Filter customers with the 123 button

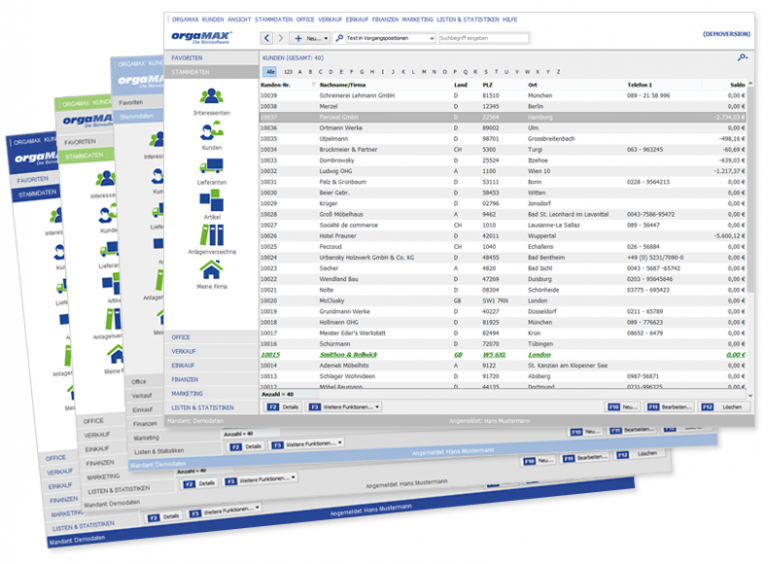tap(288, 72)
